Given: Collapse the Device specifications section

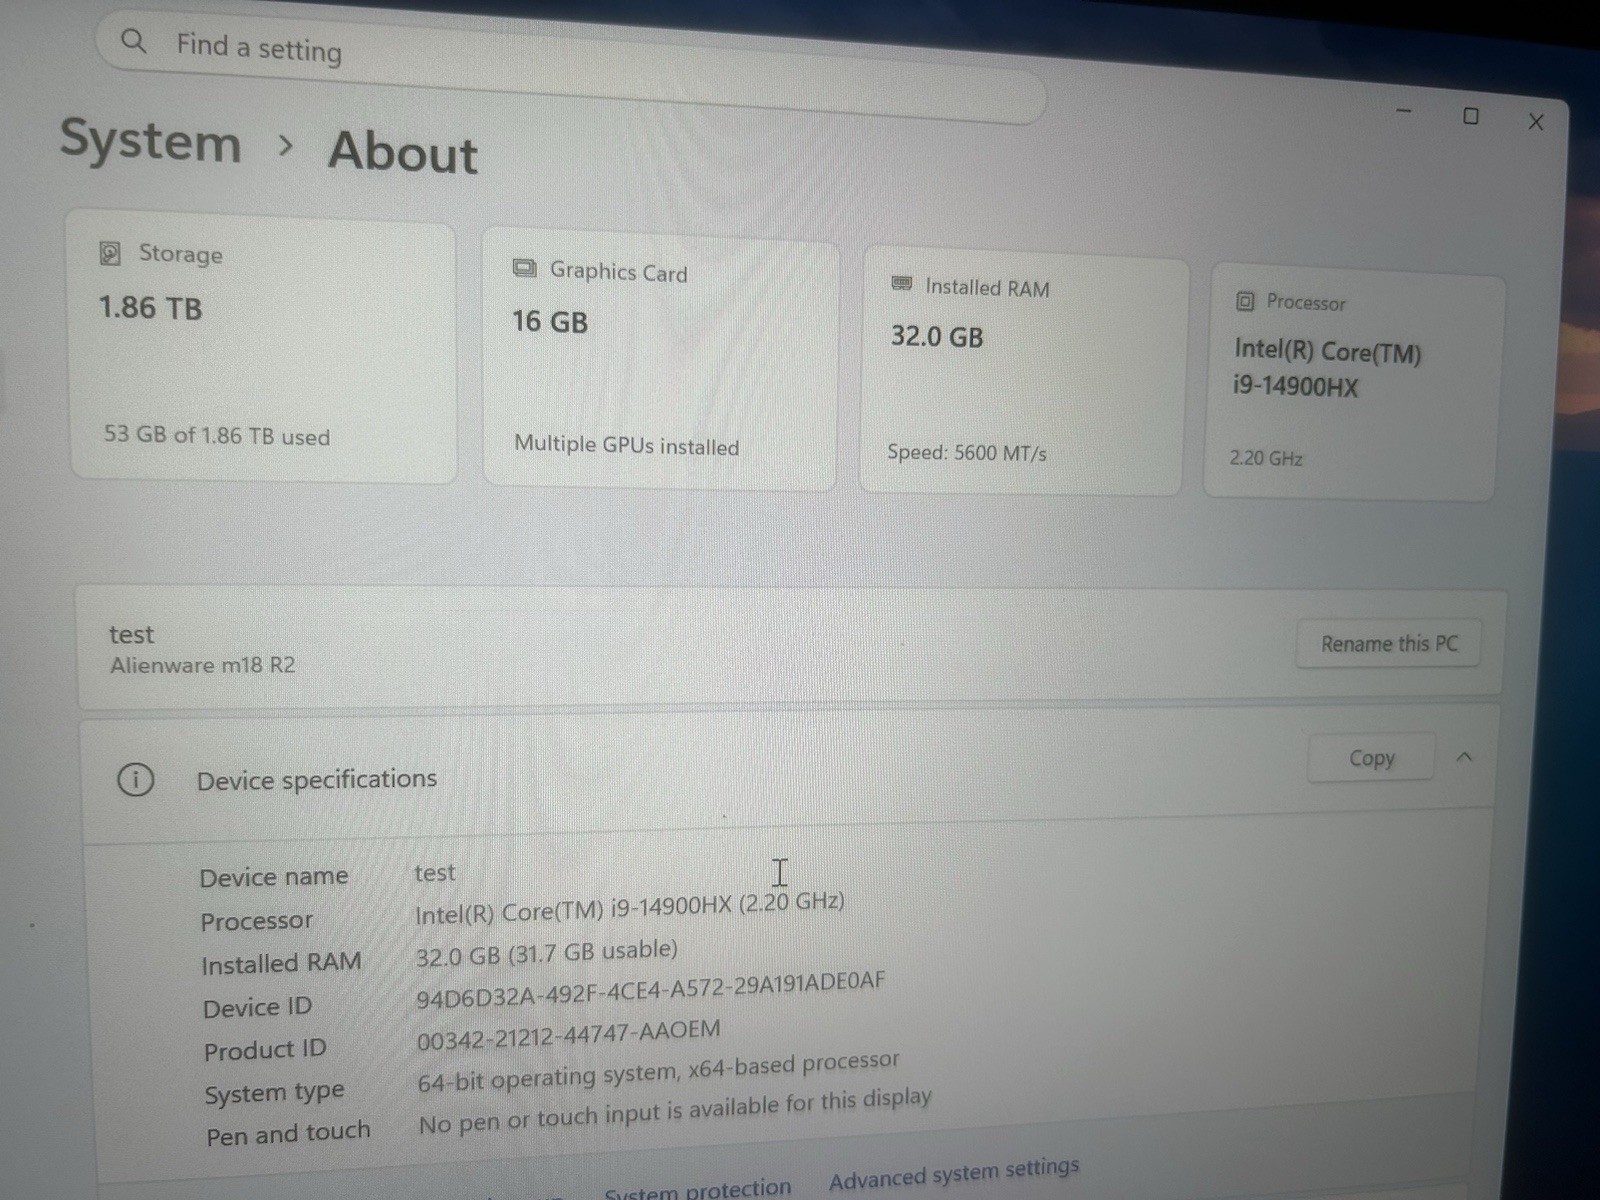Looking at the screenshot, I should pos(1464,757).
